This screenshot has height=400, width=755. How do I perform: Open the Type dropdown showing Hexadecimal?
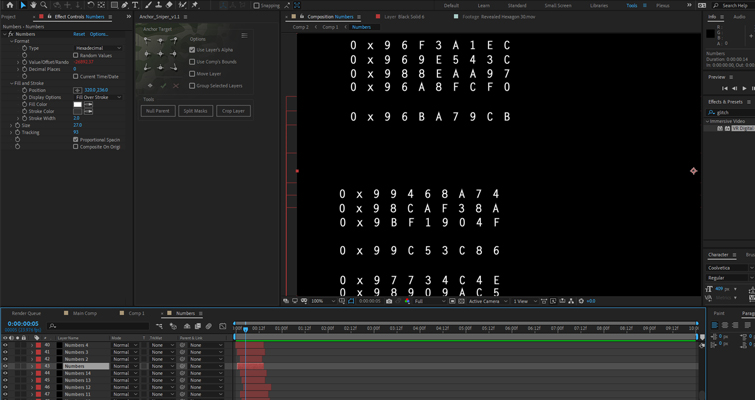click(x=97, y=48)
